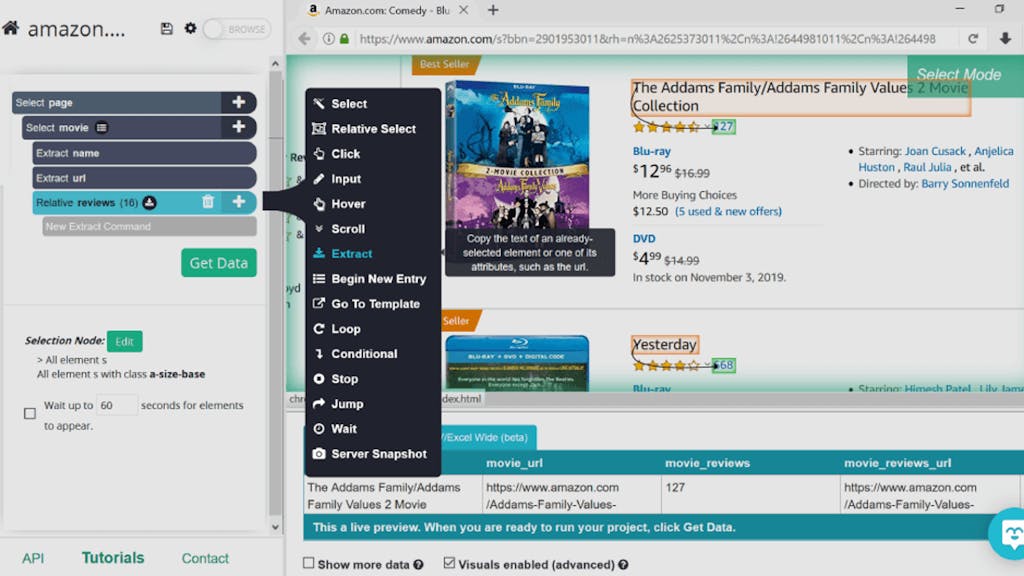Open the chat support bubble icon
This screenshot has height=576, width=1024.
(1009, 534)
